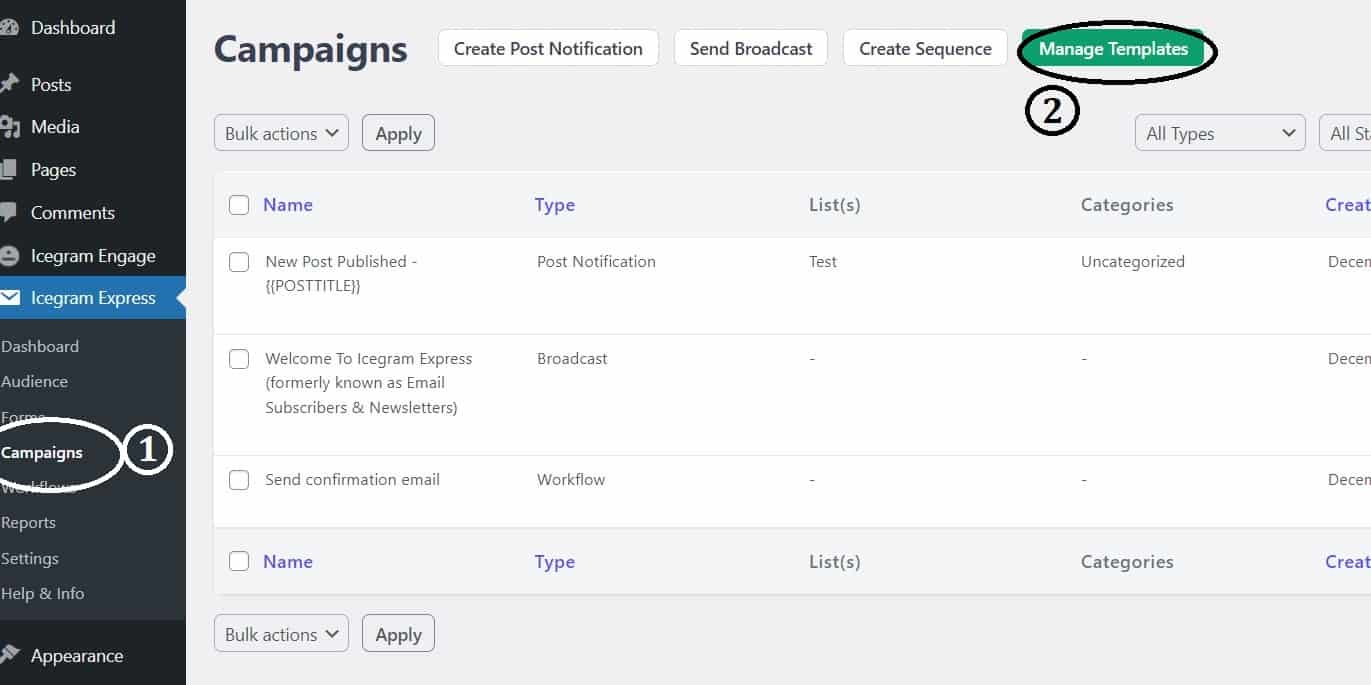Sort by Type column header
This screenshot has height=685, width=1371.
coord(555,205)
